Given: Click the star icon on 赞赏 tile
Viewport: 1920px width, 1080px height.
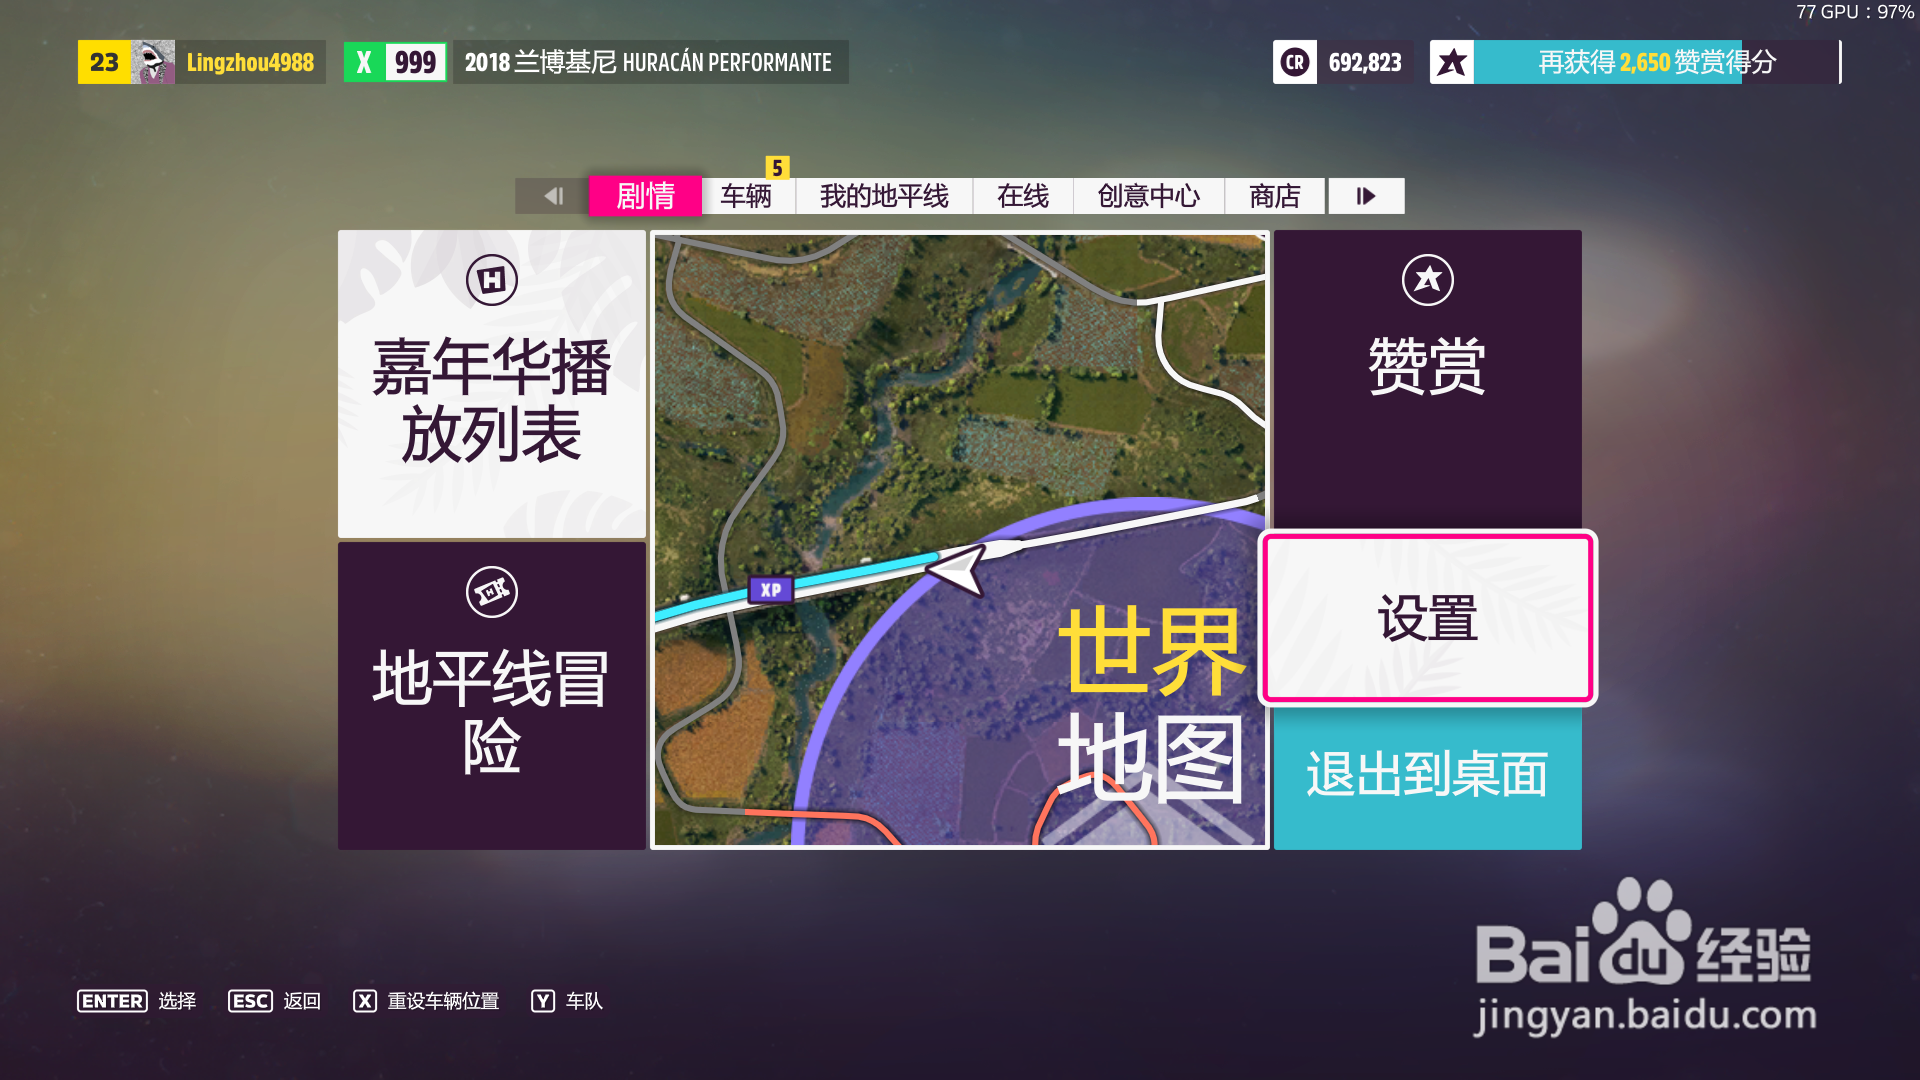Looking at the screenshot, I should click(x=1427, y=280).
